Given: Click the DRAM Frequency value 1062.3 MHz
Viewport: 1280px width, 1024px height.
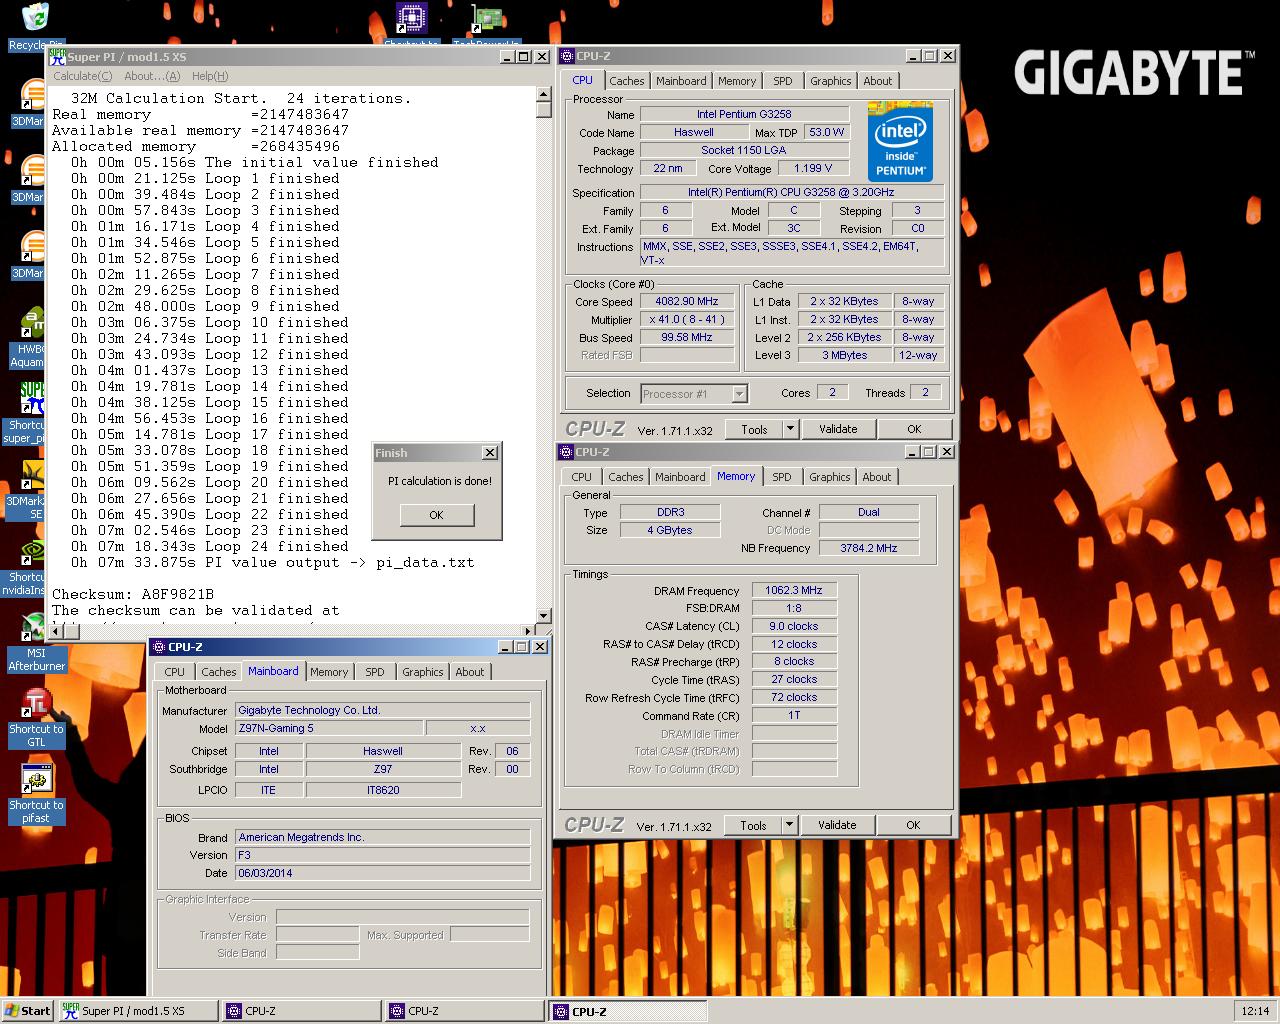Looking at the screenshot, I should pos(794,590).
